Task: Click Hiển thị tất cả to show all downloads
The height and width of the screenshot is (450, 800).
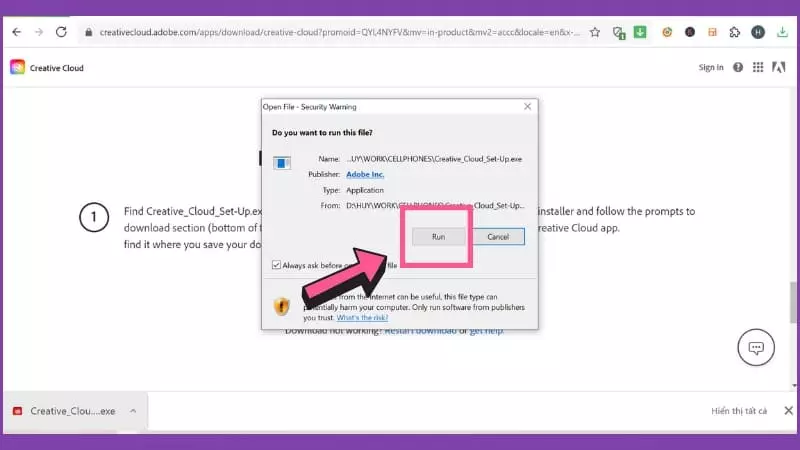Action: 739,411
